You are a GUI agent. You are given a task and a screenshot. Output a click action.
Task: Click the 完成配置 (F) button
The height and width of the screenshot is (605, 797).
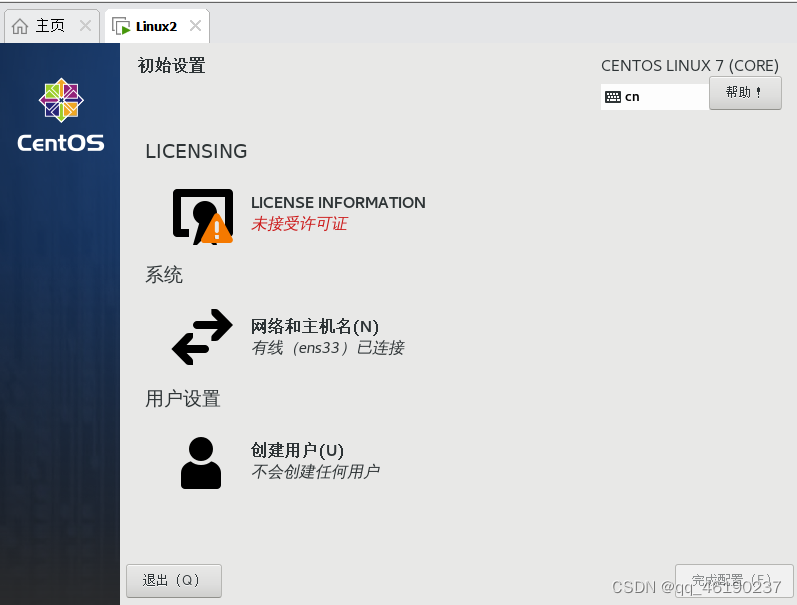click(734, 581)
